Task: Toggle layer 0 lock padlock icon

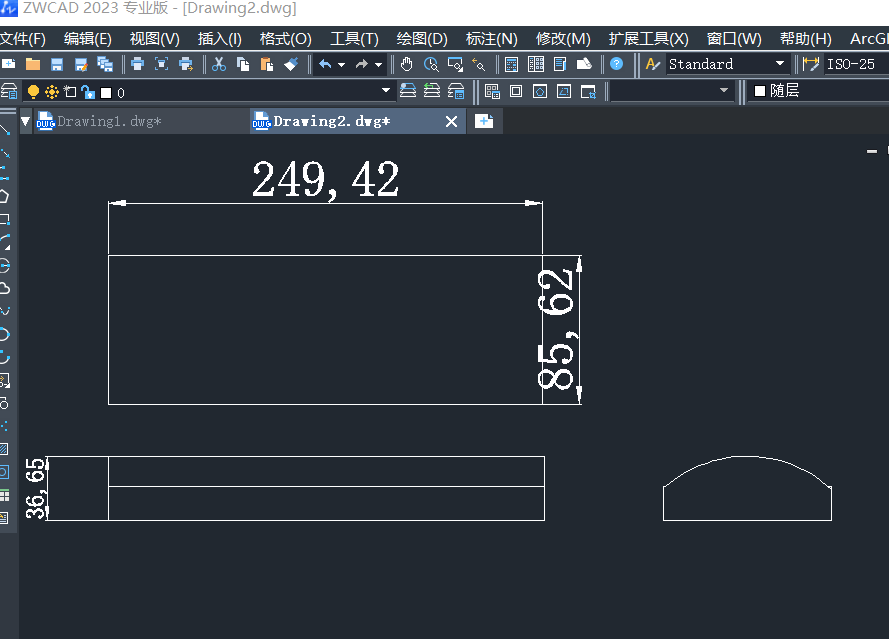Action: [88, 91]
